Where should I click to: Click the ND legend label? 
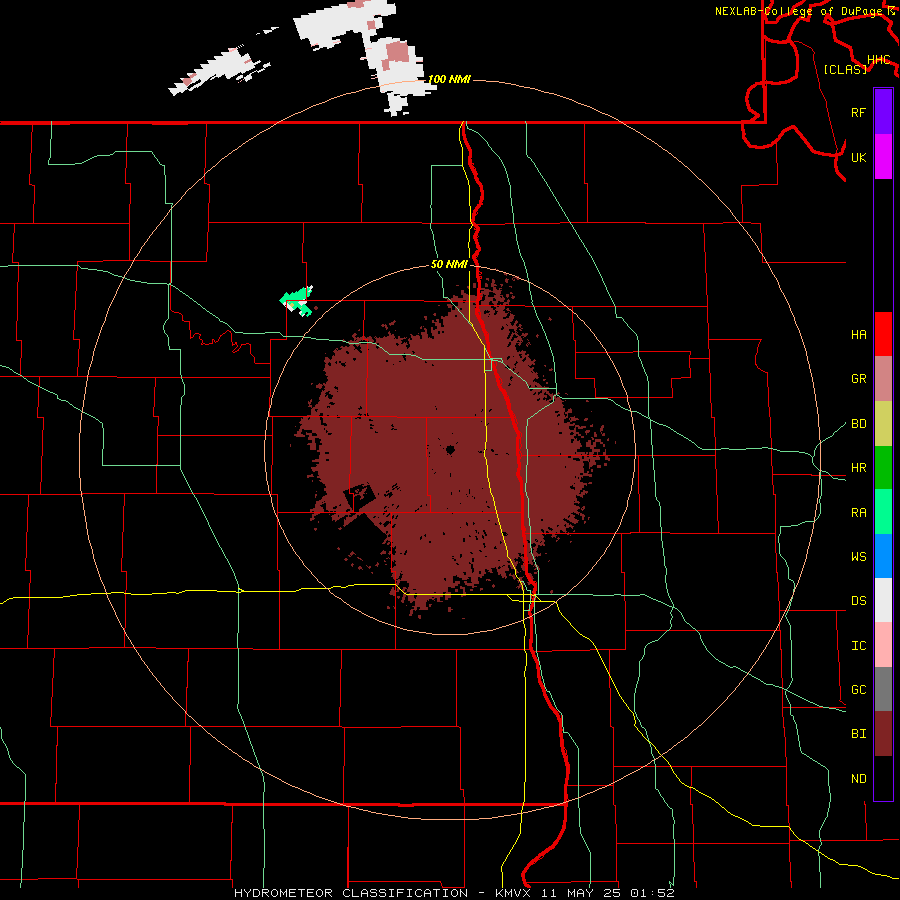pyautogui.click(x=858, y=779)
